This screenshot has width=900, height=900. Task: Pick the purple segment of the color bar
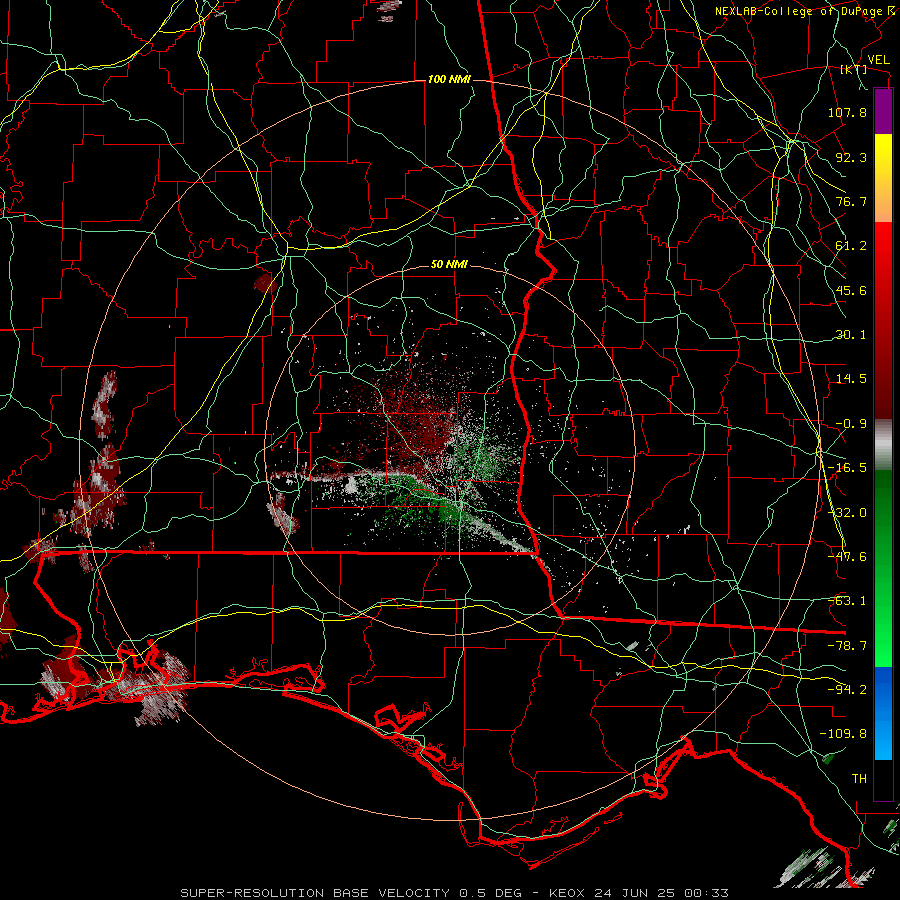tap(883, 112)
